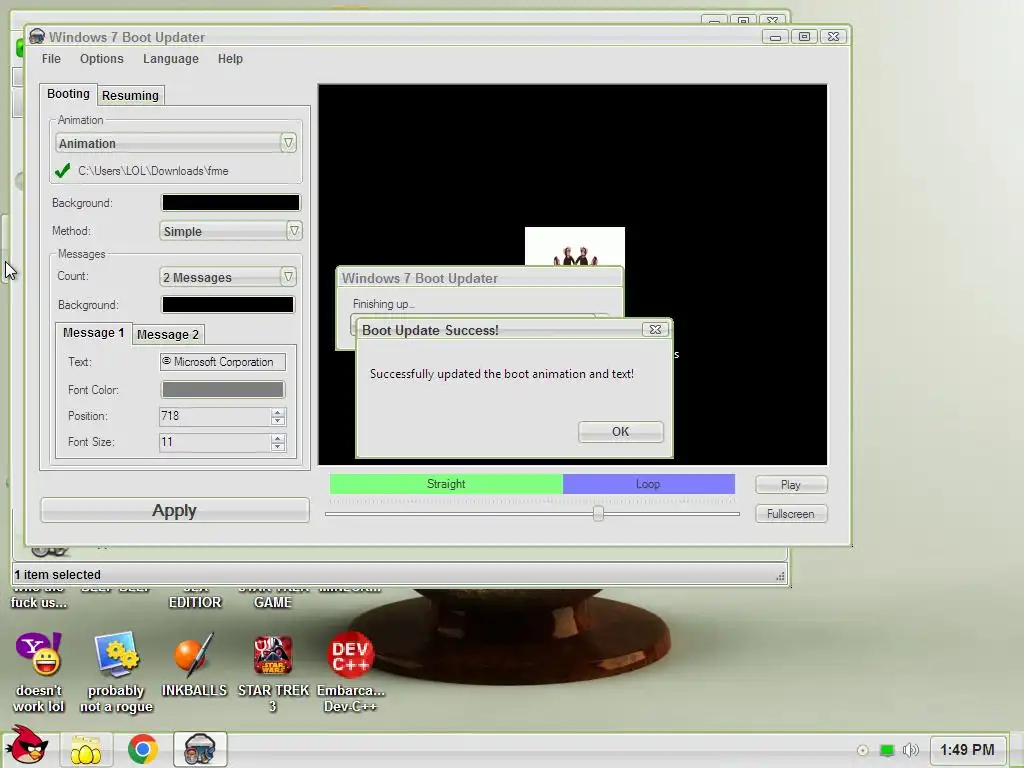Click the round tray icon left of network

pyautogui.click(x=863, y=750)
